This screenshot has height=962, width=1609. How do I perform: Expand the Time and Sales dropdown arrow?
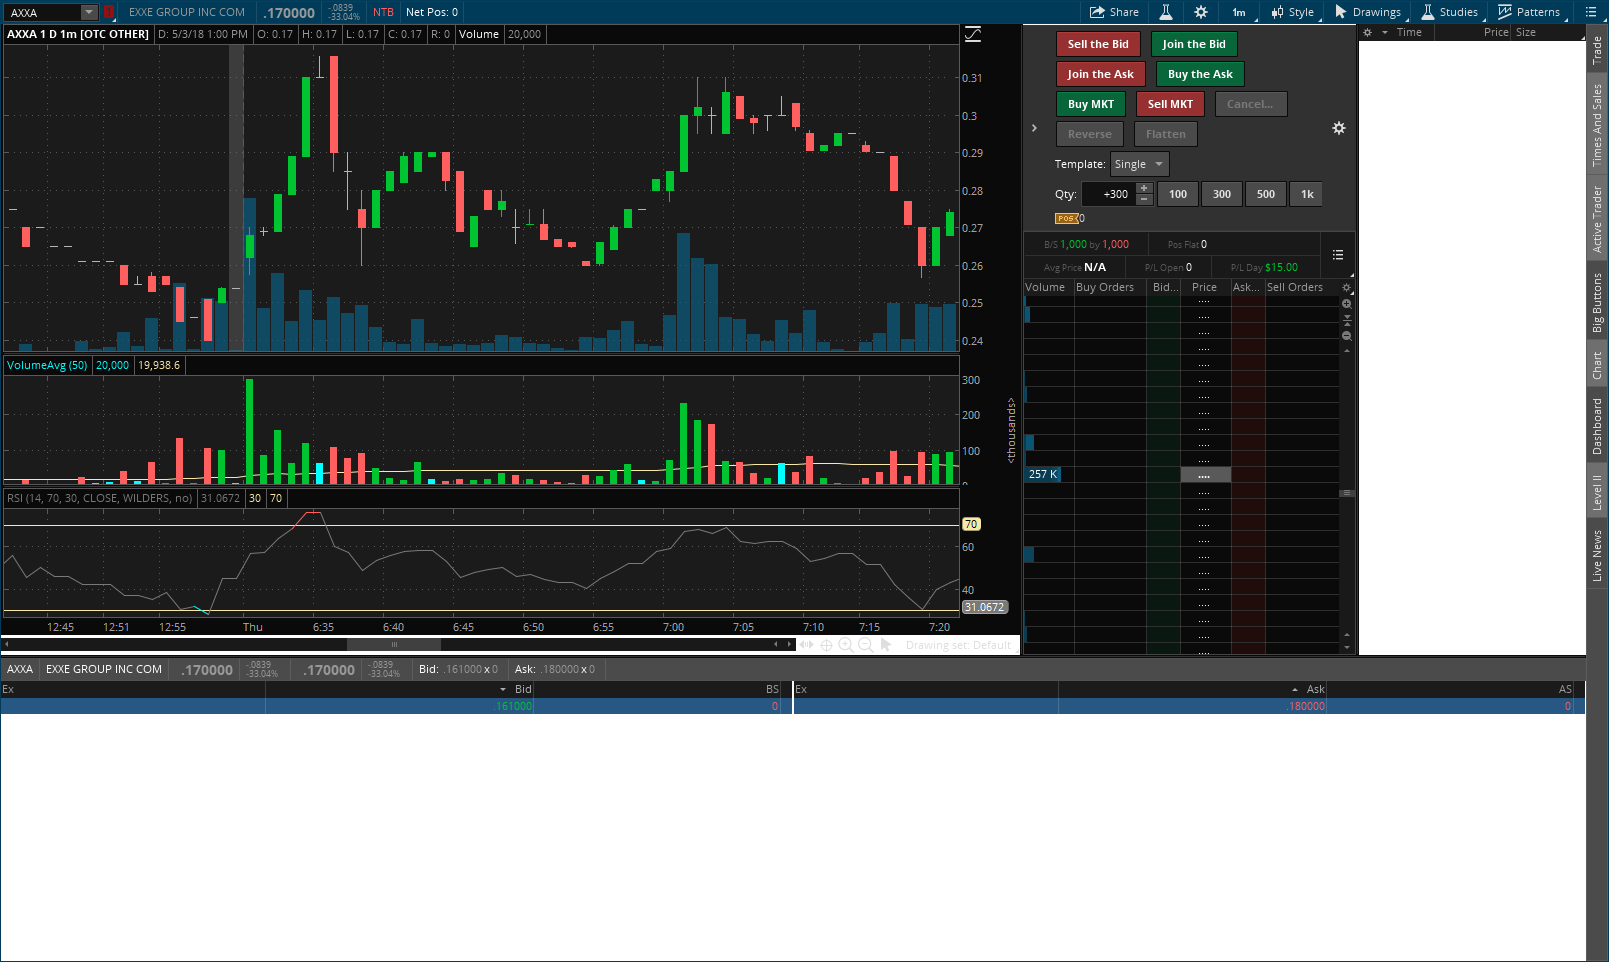(1385, 33)
